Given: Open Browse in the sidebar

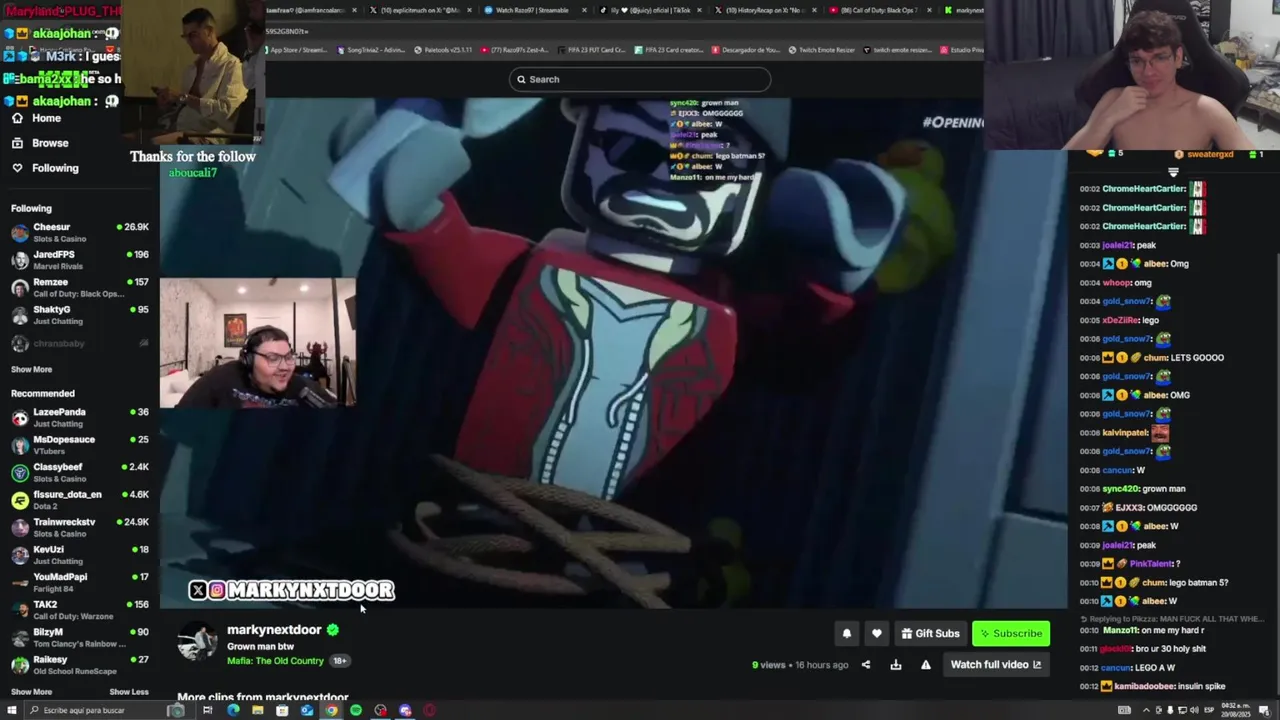Looking at the screenshot, I should click(40, 143).
